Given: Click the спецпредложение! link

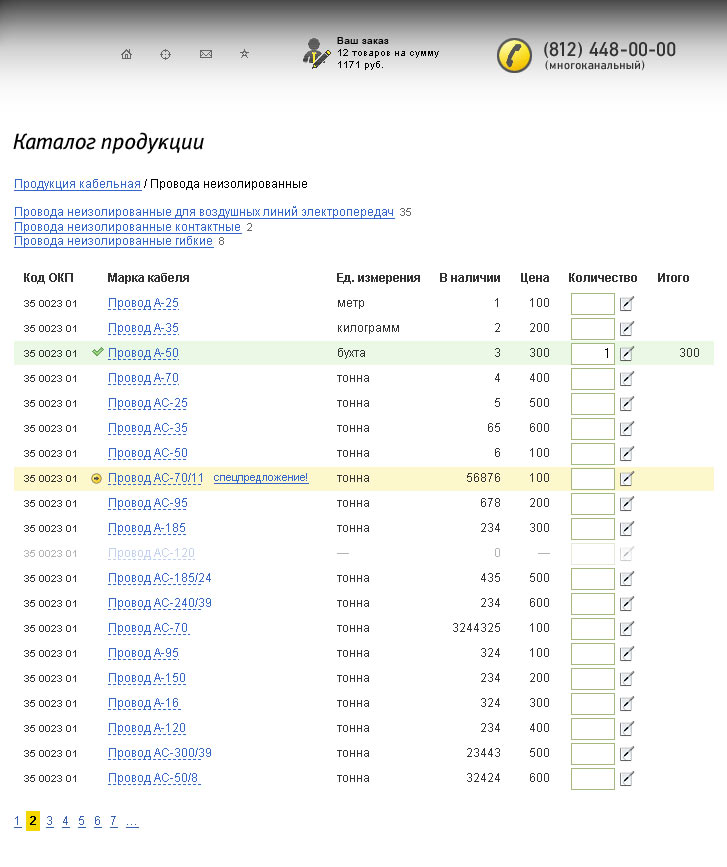Looking at the screenshot, I should click(261, 479).
